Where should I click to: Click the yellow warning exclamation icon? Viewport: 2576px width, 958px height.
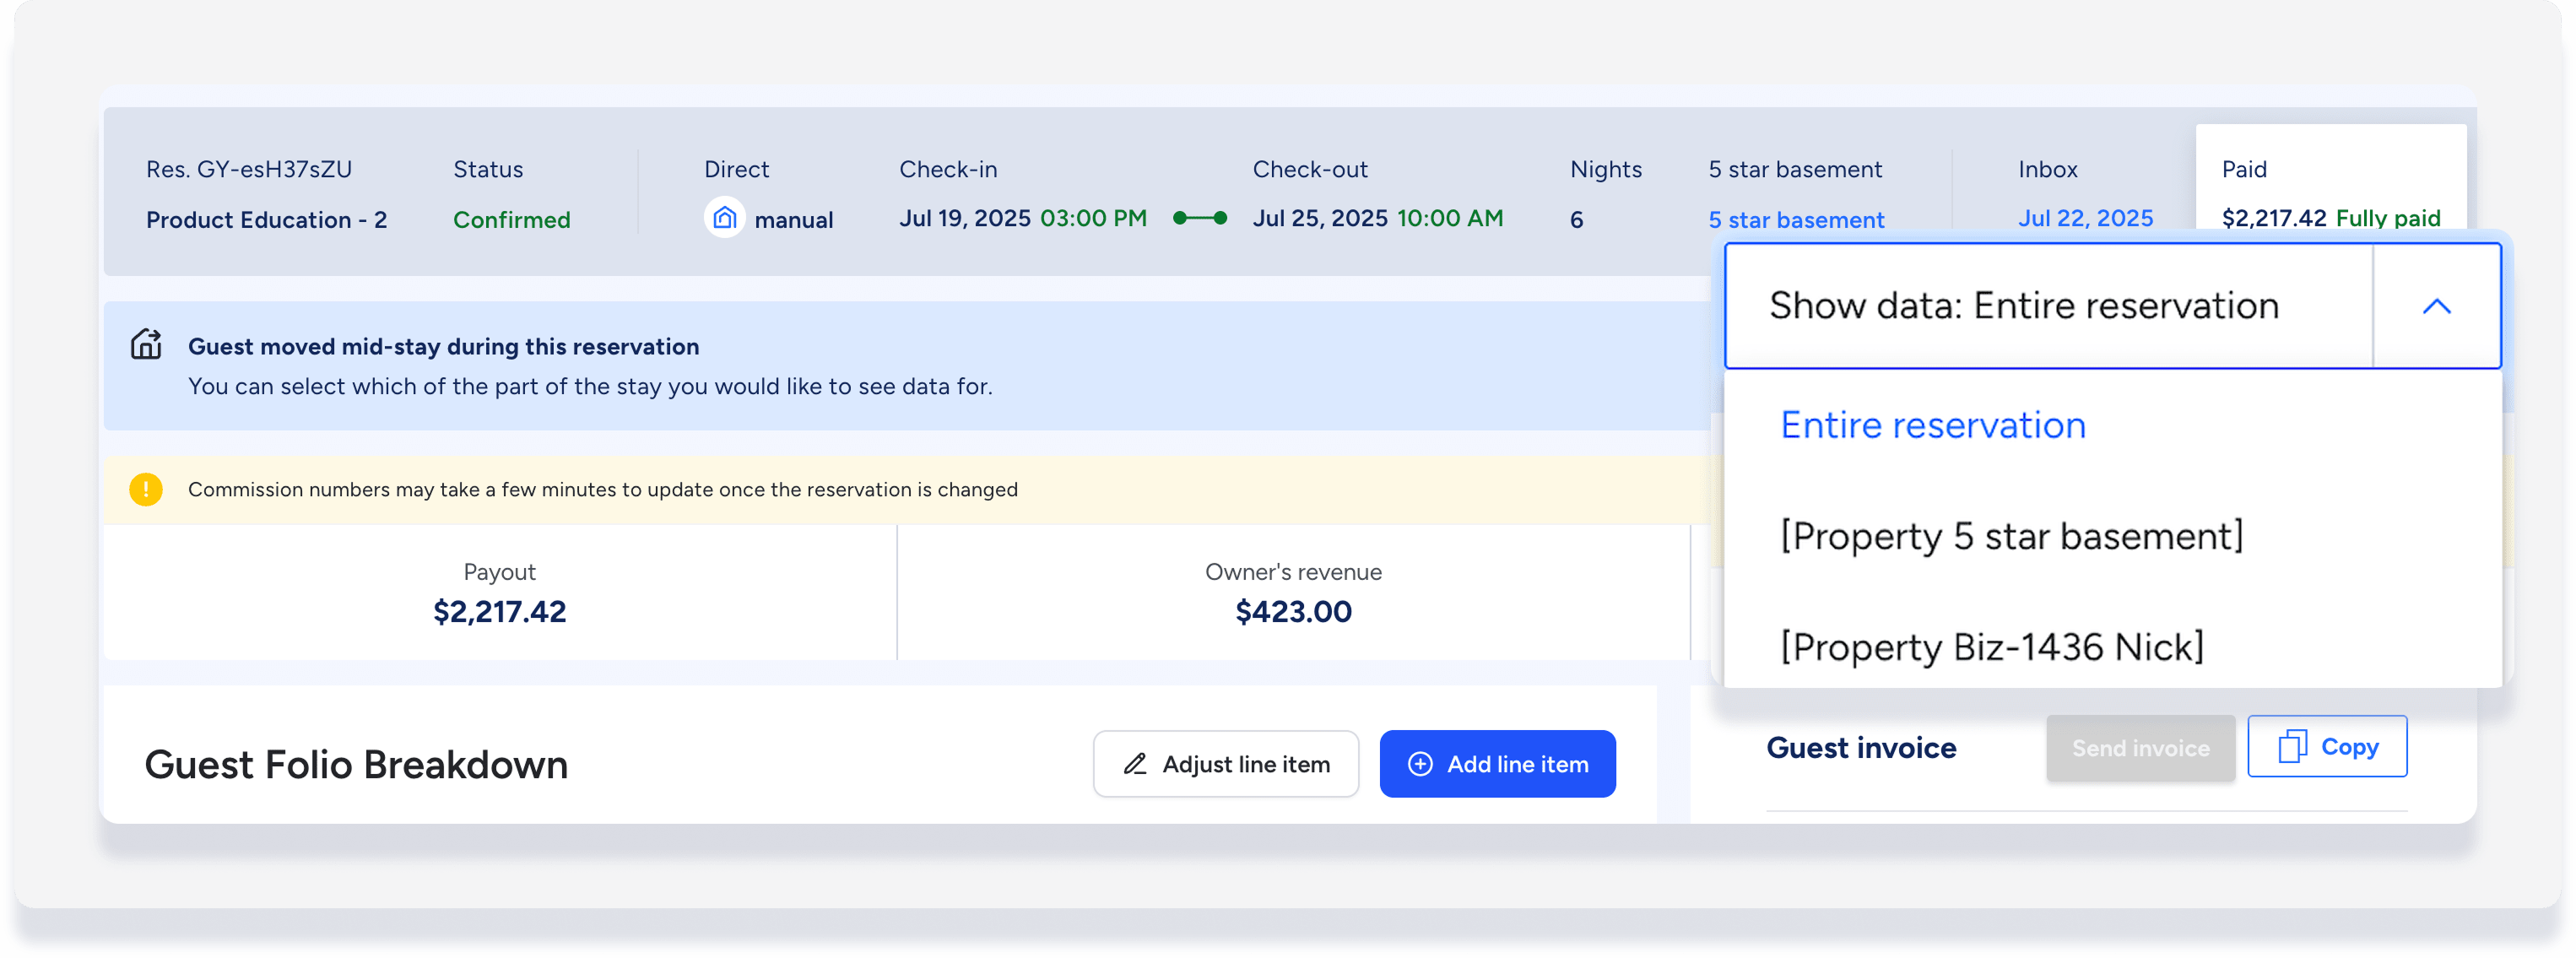146,489
